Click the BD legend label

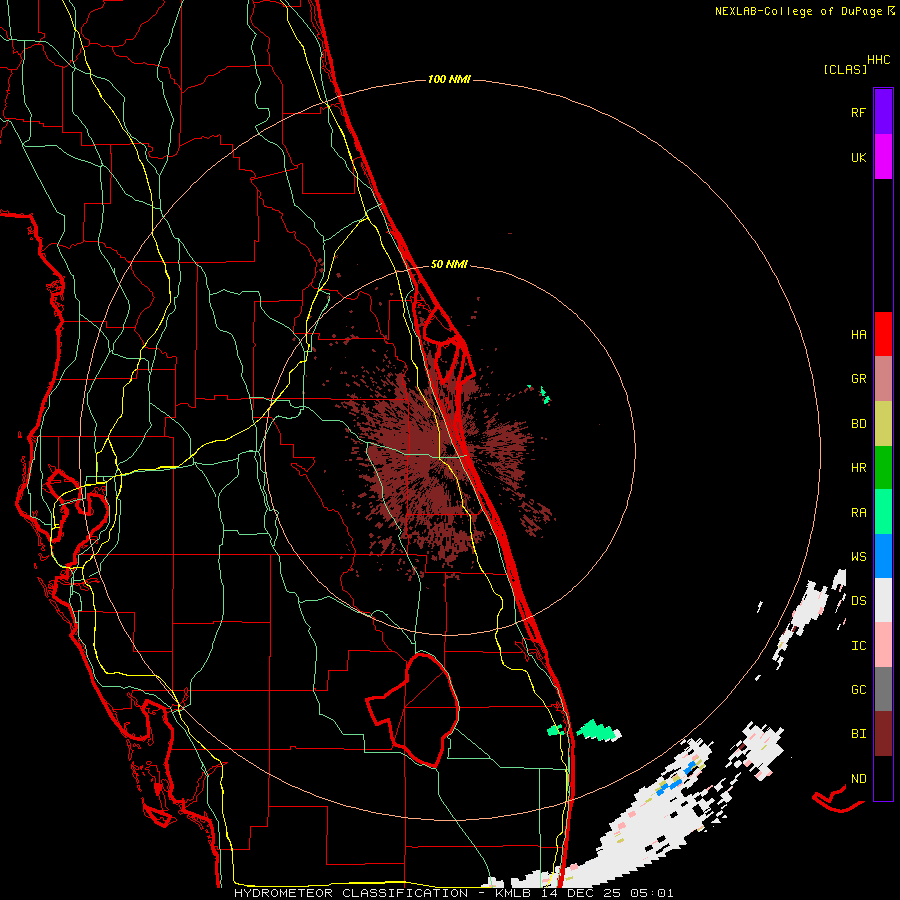pyautogui.click(x=858, y=424)
